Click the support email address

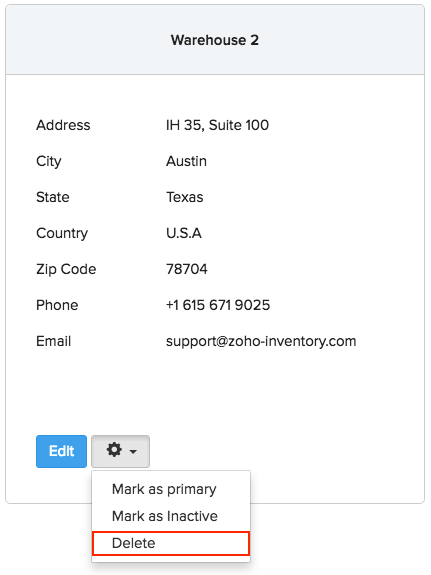[261, 341]
